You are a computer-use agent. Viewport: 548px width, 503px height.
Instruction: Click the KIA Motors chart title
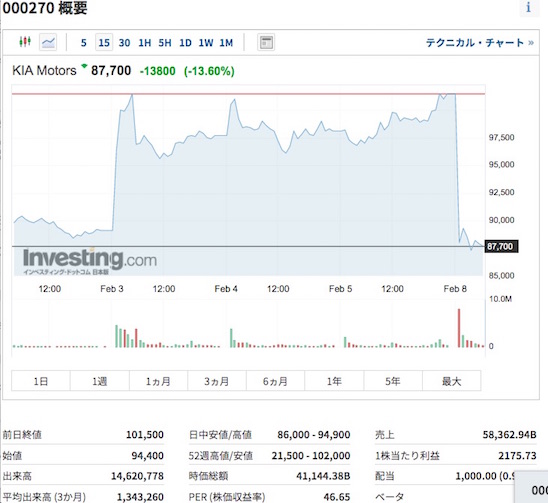click(44, 71)
